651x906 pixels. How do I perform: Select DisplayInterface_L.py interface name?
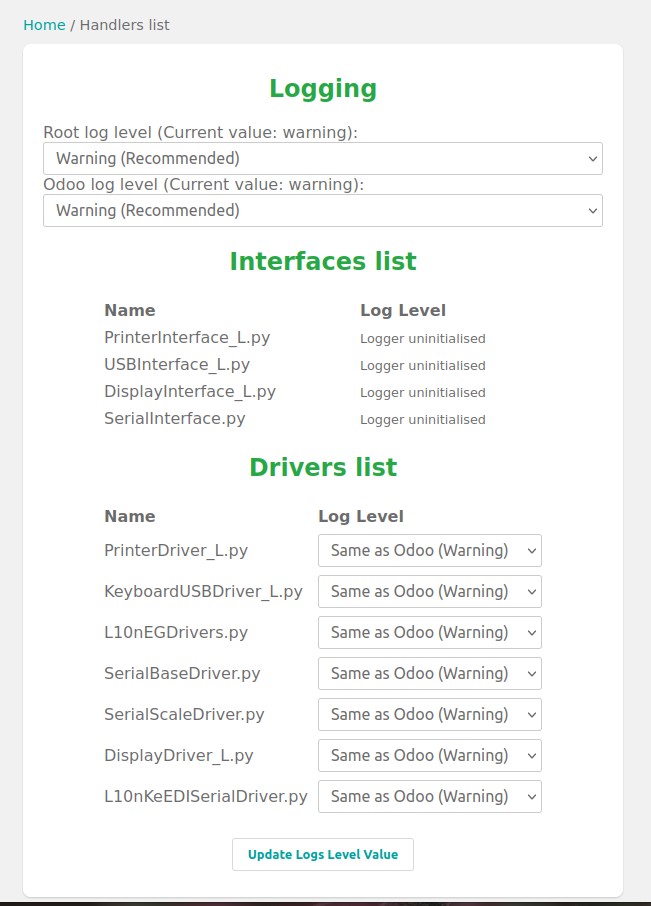click(x=190, y=392)
